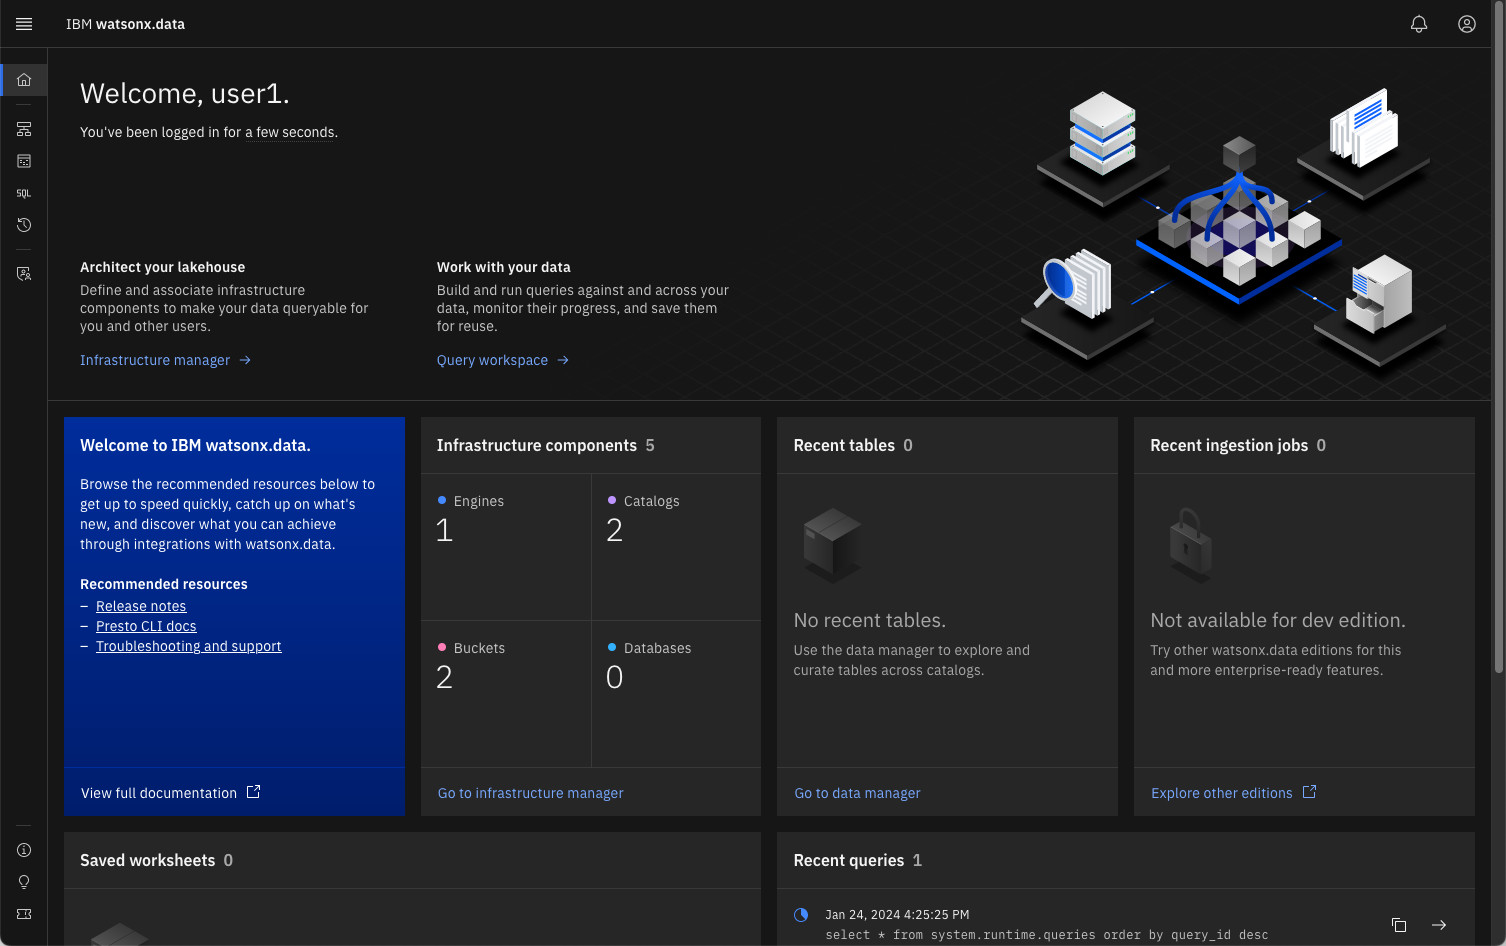Click the Infrastructure manager link
1506x946 pixels.
(165, 360)
